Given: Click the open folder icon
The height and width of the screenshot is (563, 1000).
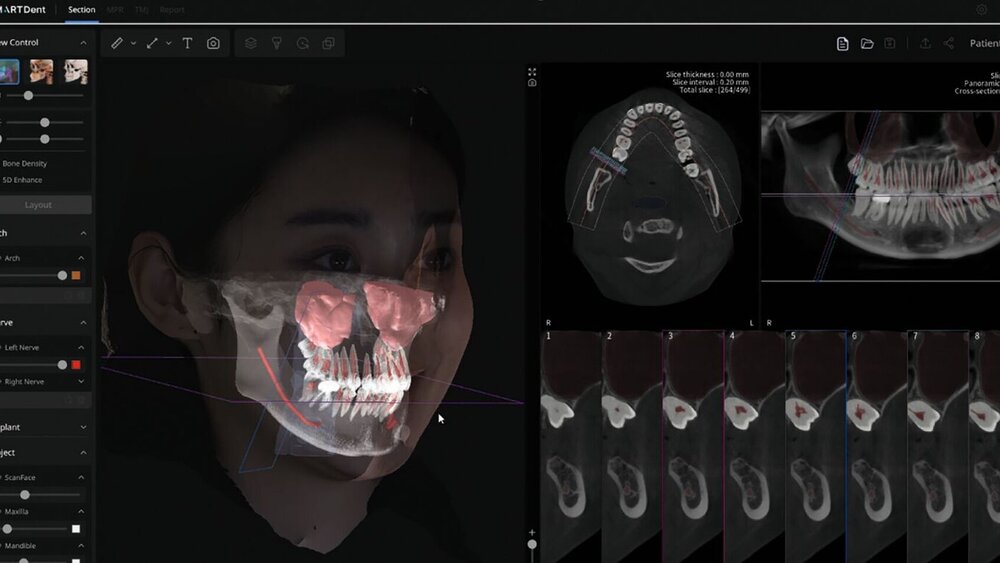Looking at the screenshot, I should pos(867,44).
